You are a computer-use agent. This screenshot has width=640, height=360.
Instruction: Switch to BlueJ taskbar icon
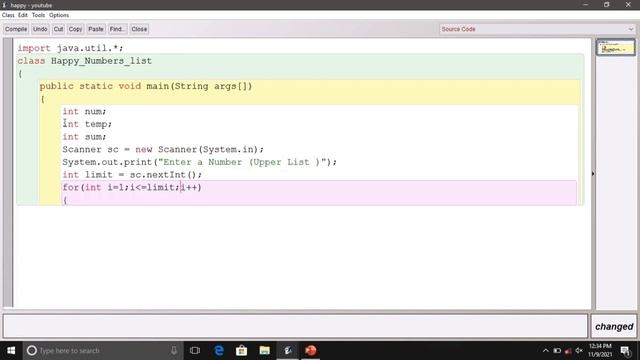[288, 351]
